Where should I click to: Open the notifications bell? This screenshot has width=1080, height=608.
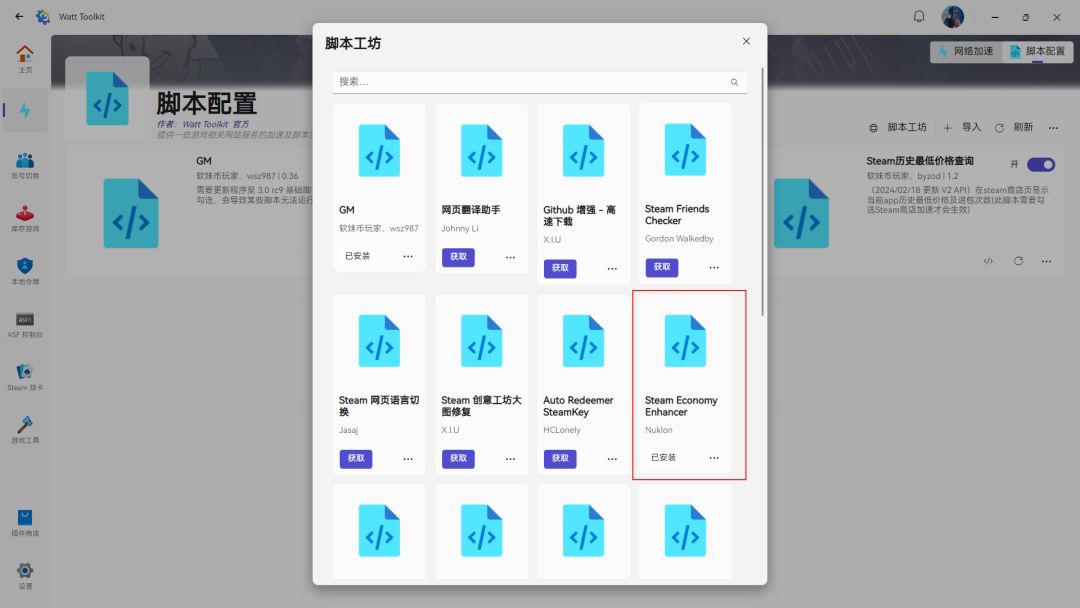[919, 16]
